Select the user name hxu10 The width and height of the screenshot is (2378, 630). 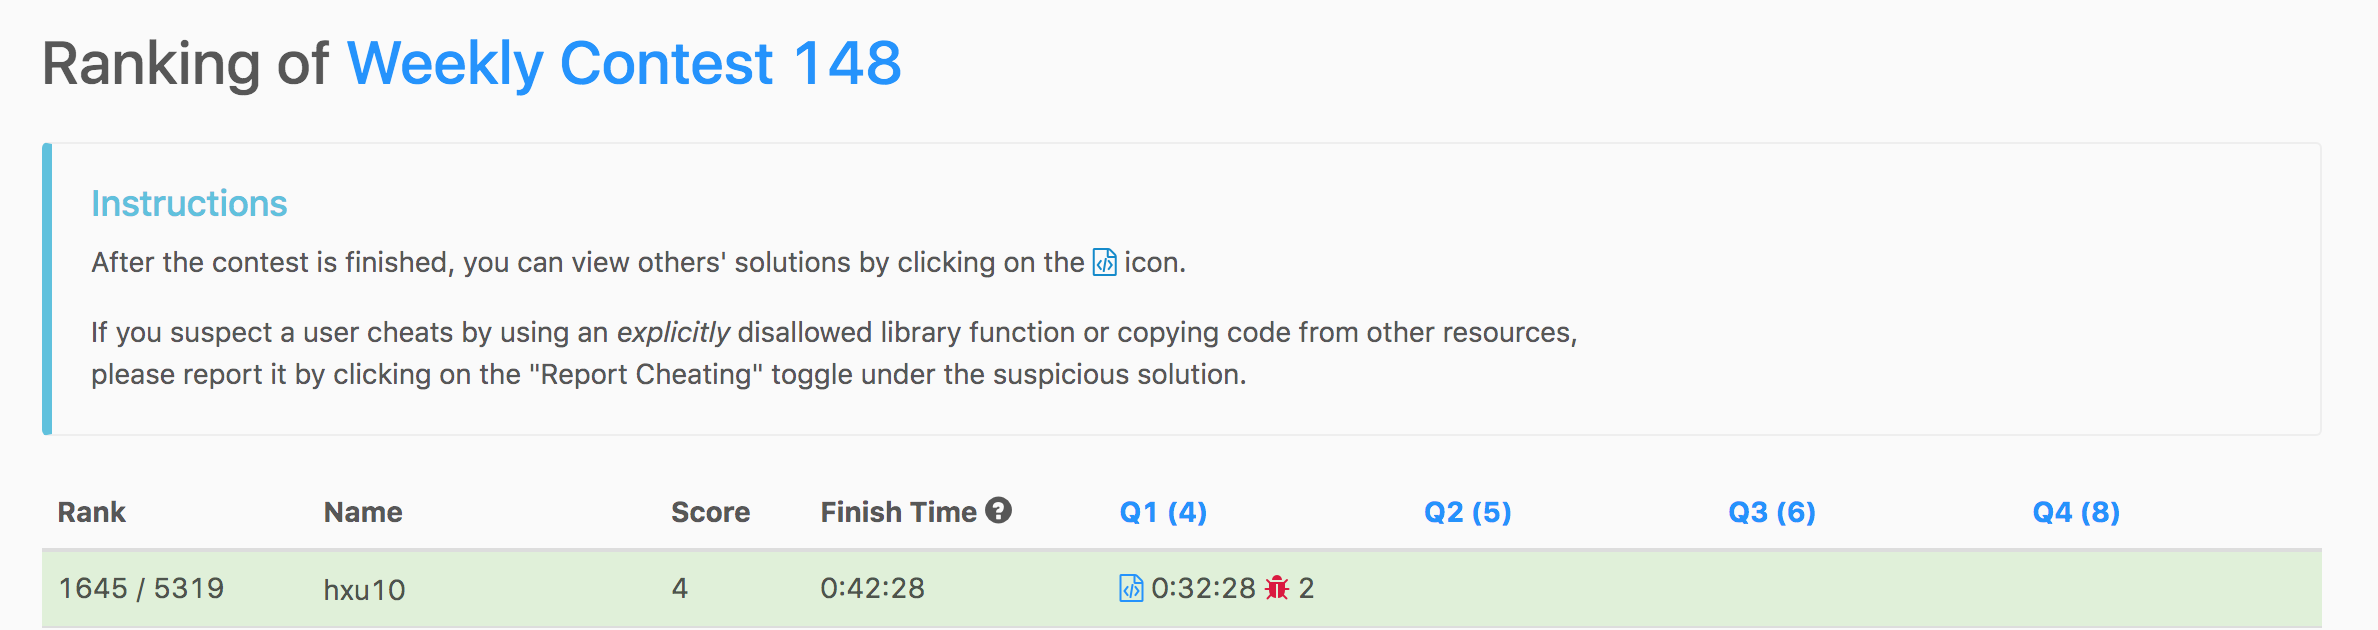click(x=364, y=590)
